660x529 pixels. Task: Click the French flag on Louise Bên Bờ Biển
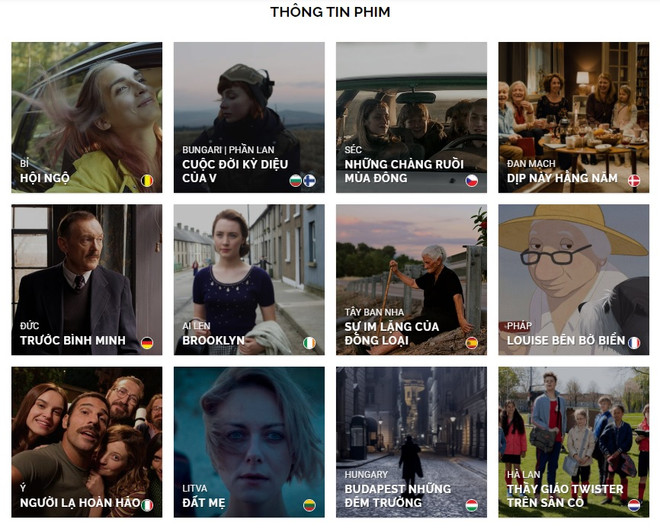(634, 343)
